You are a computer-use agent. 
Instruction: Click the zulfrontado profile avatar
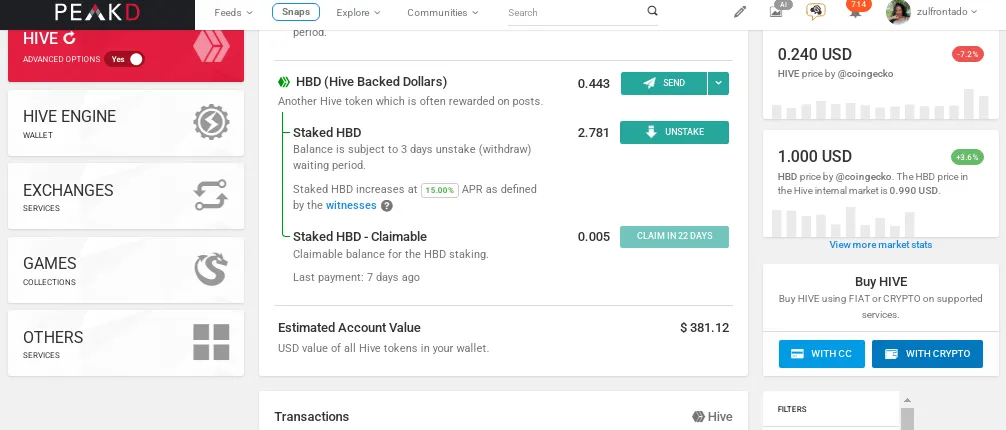tap(898, 12)
